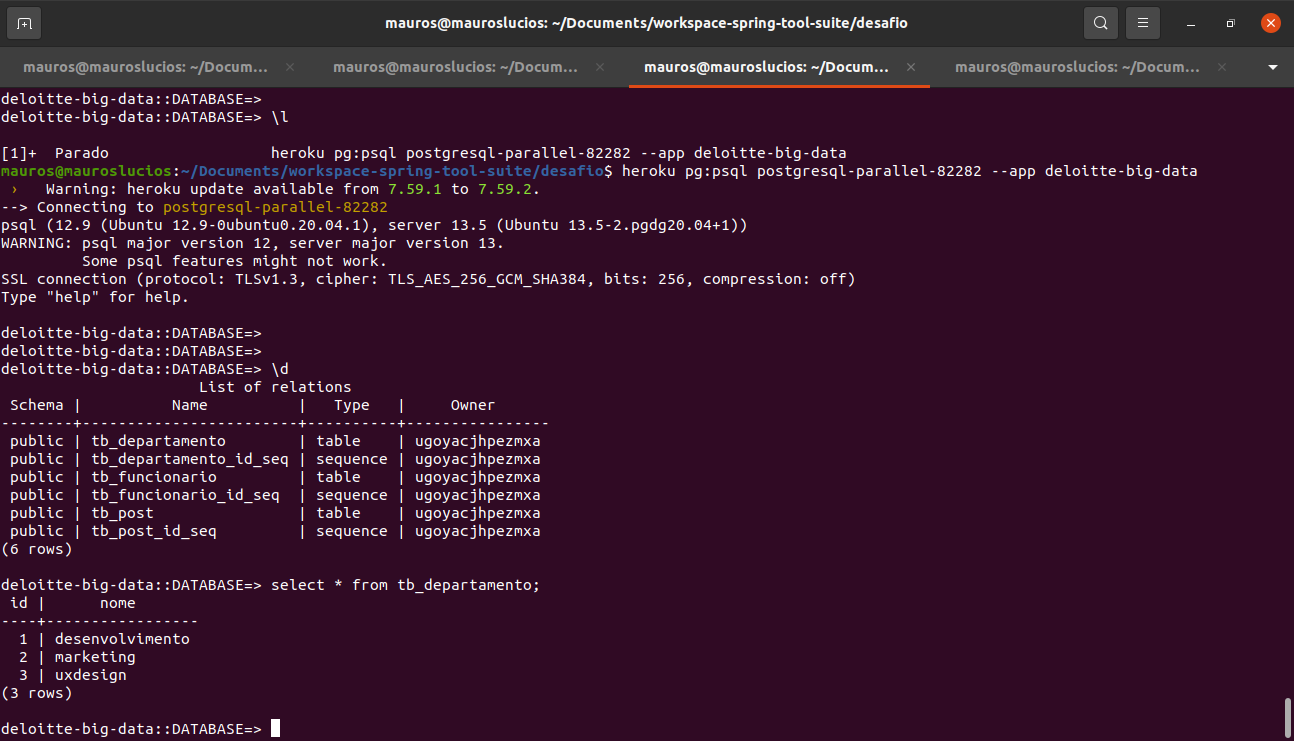
Task: Click the 'select * from tb_departamento;' command
Action: click(406, 585)
